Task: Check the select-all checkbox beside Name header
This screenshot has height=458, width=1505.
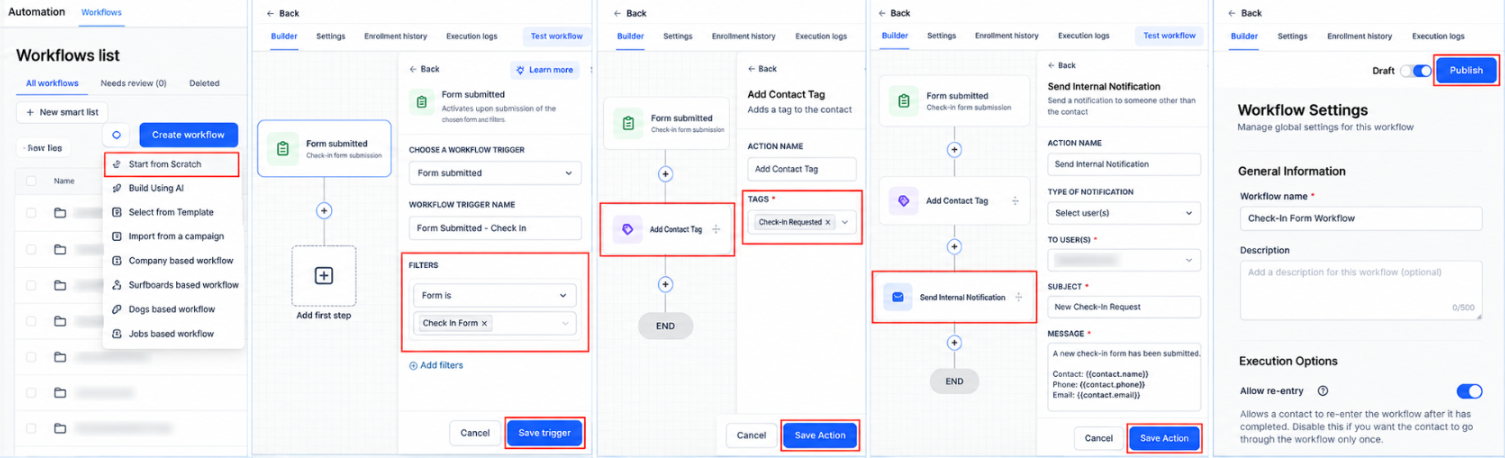Action: pyautogui.click(x=31, y=181)
